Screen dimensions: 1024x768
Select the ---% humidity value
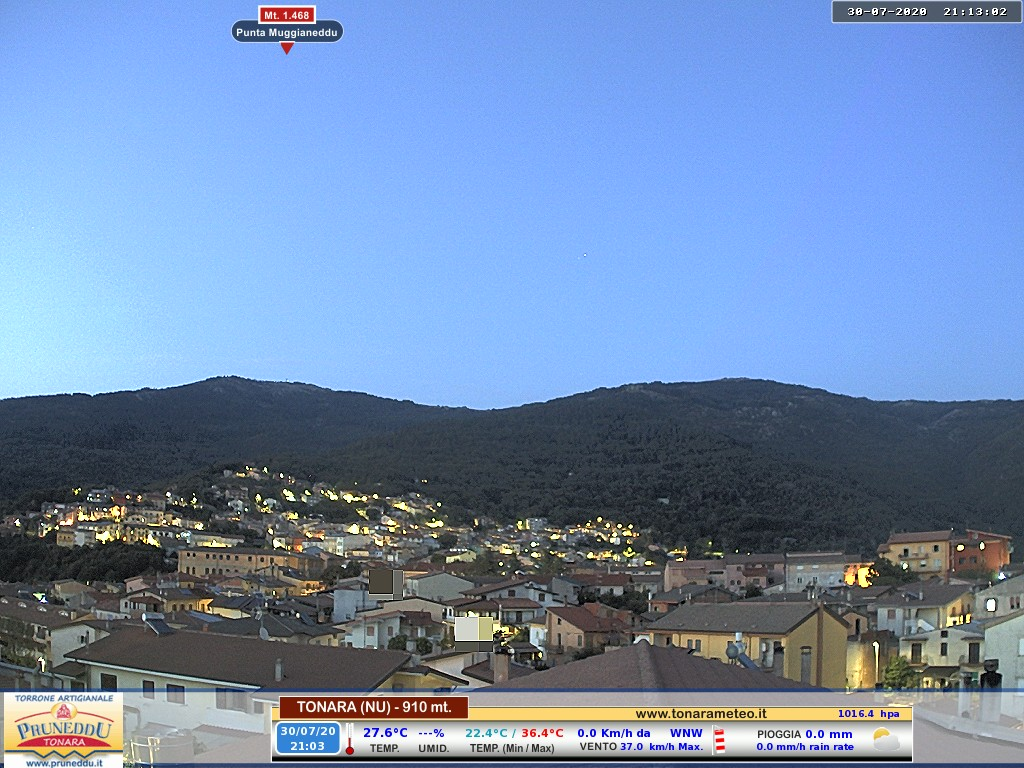431,733
